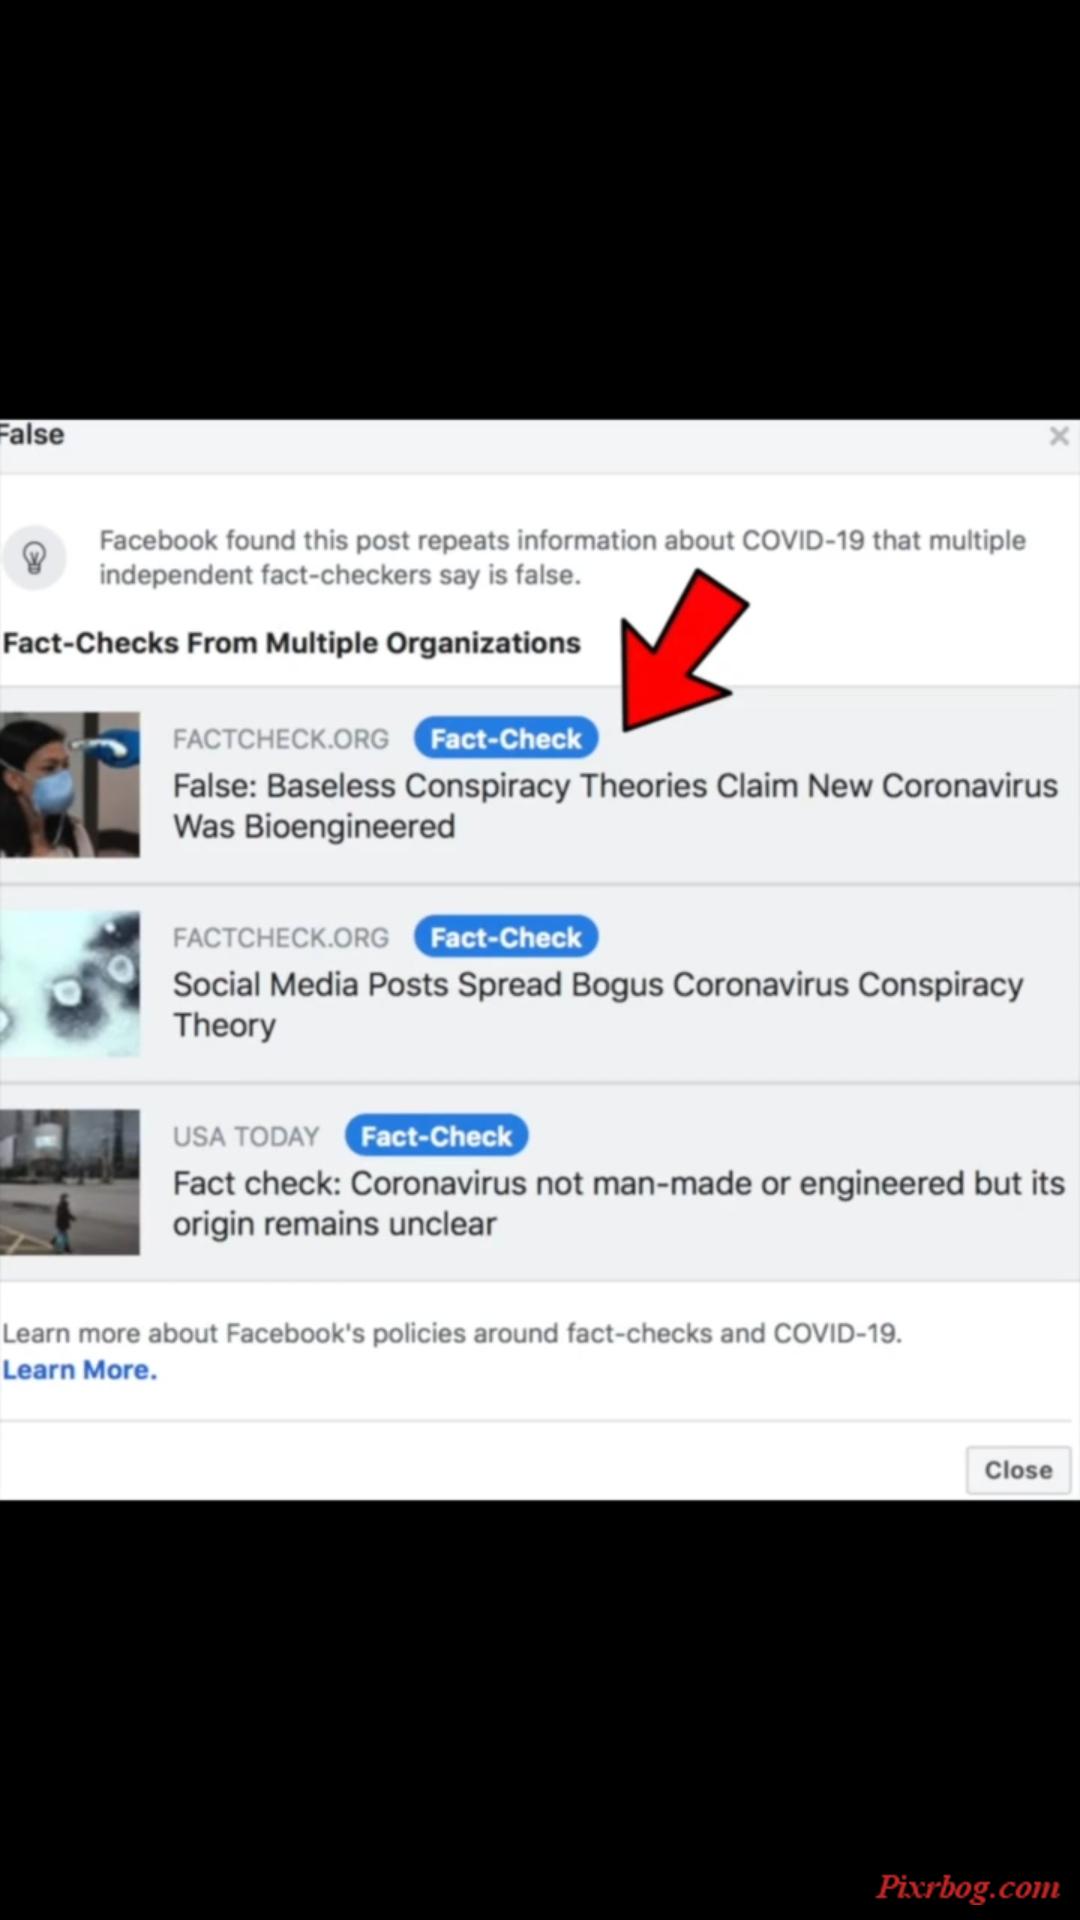1080x1920 pixels.
Task: Click the lightbulb info icon
Action: pos(34,557)
